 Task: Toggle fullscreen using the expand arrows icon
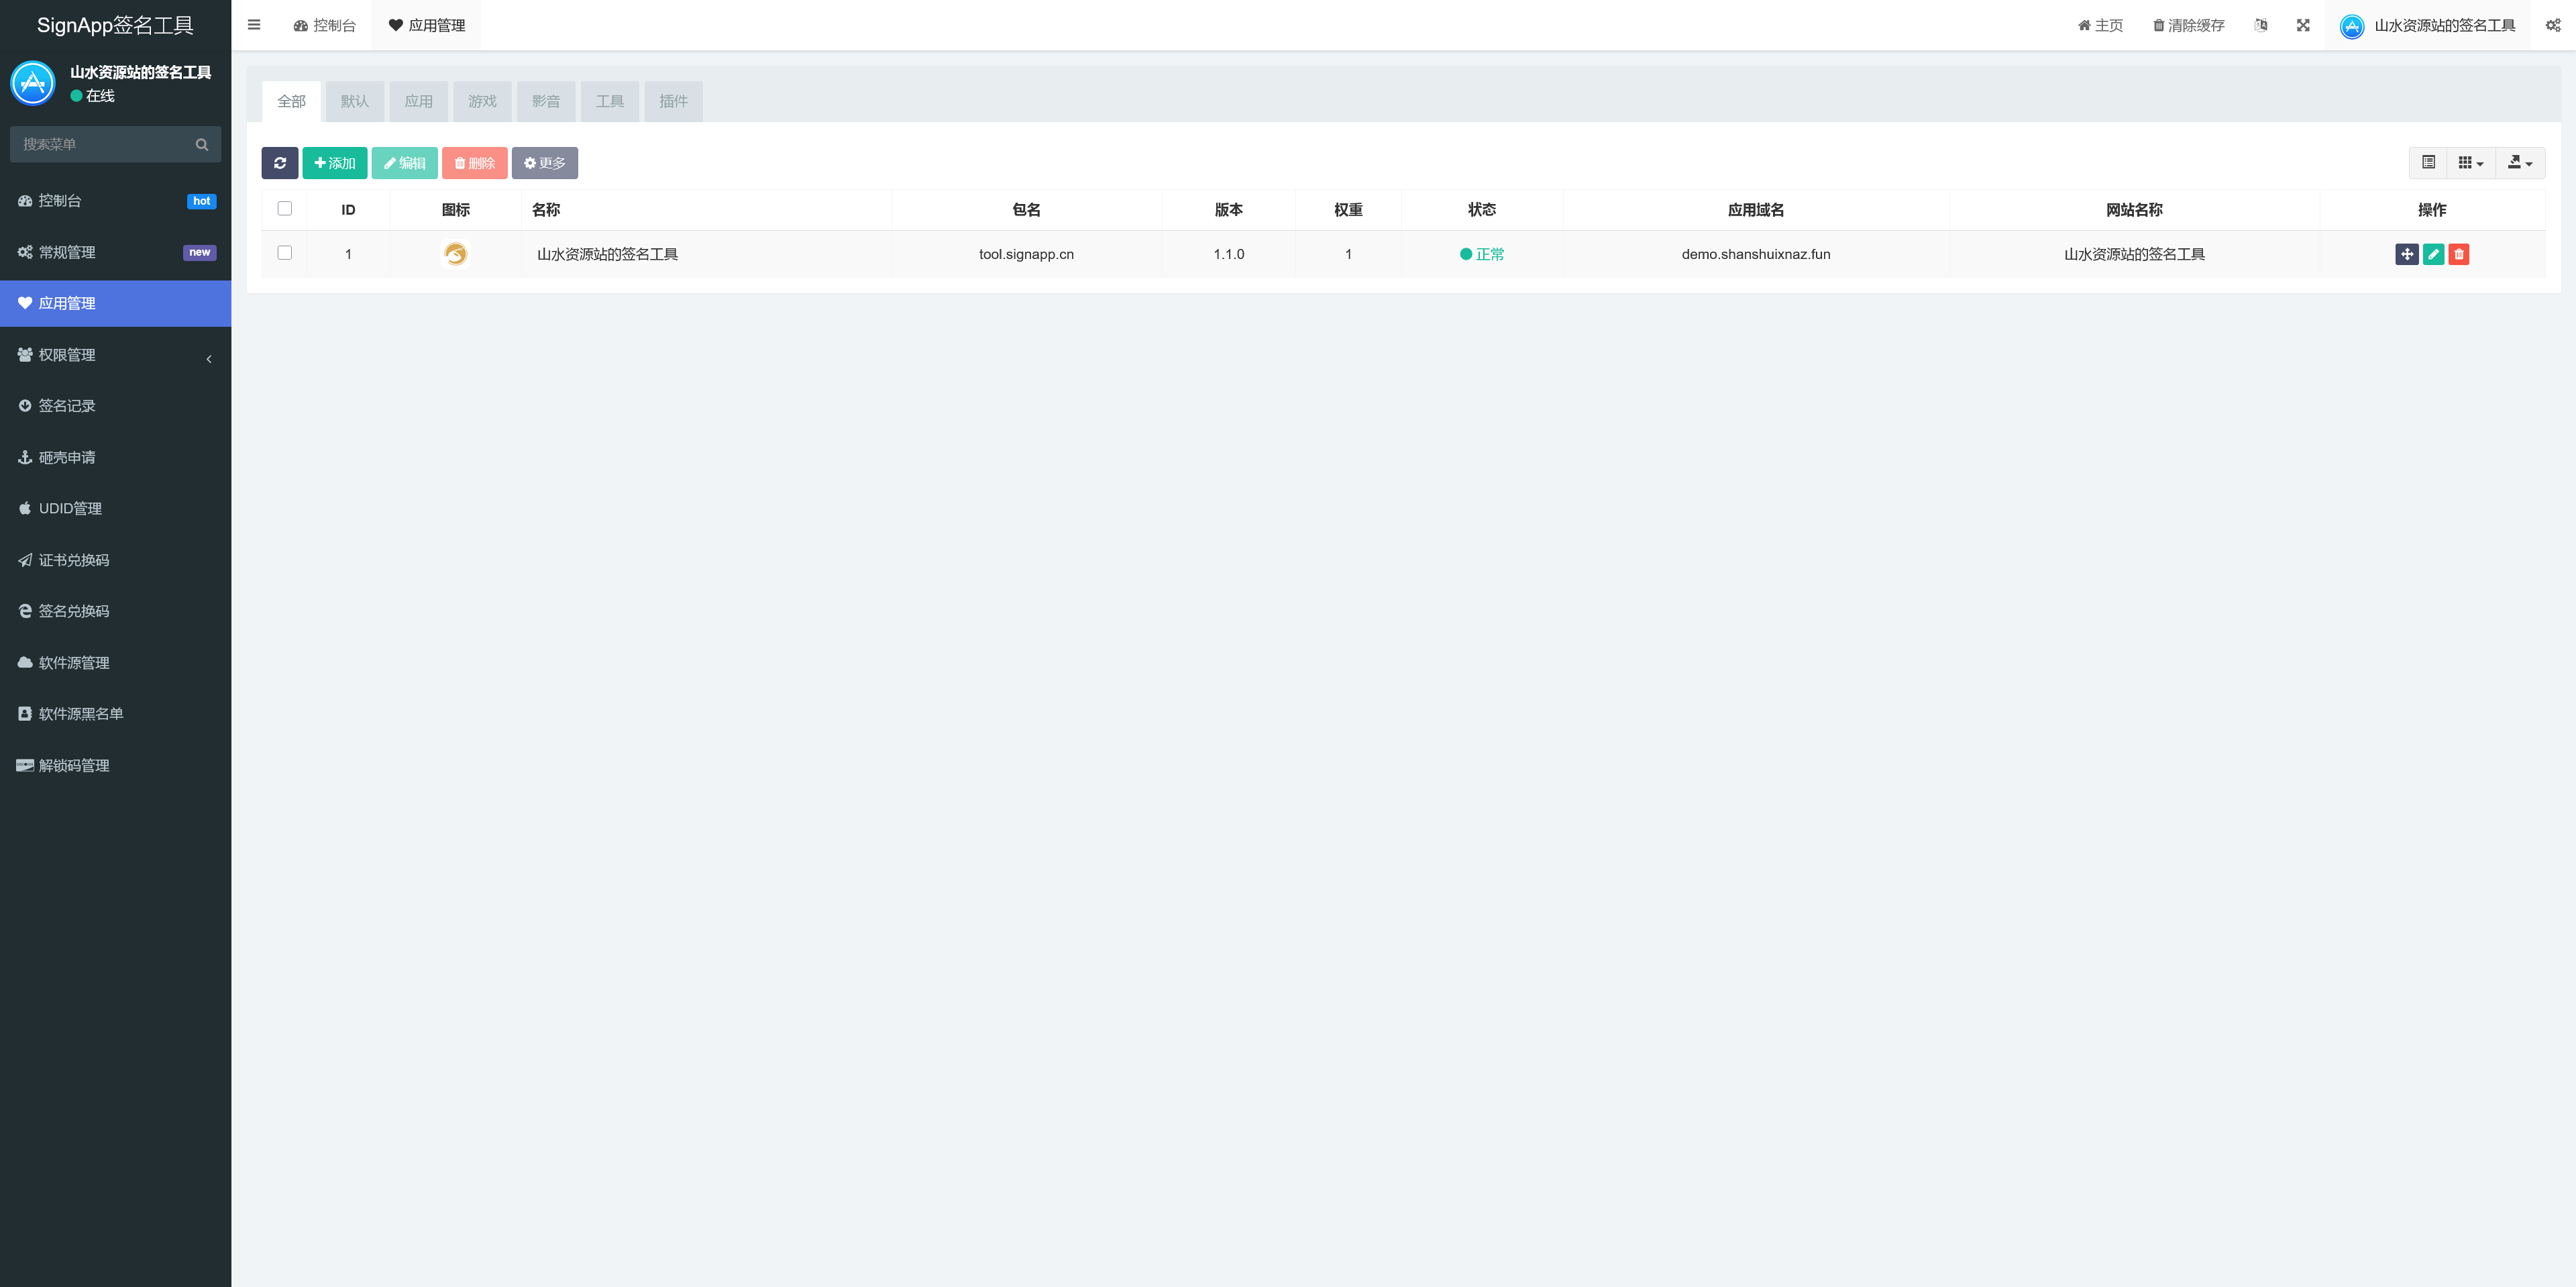[2303, 25]
